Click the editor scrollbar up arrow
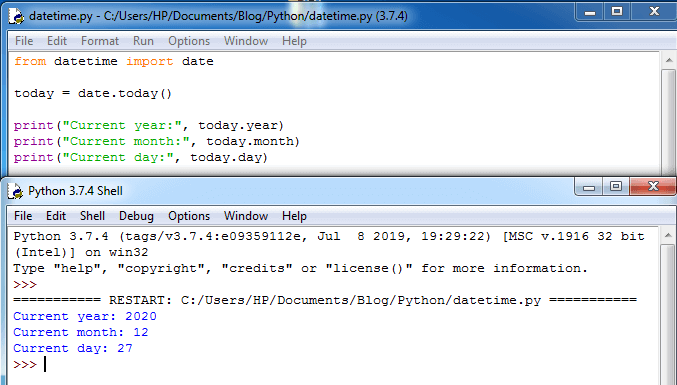This screenshot has height=385, width=677. (669, 60)
